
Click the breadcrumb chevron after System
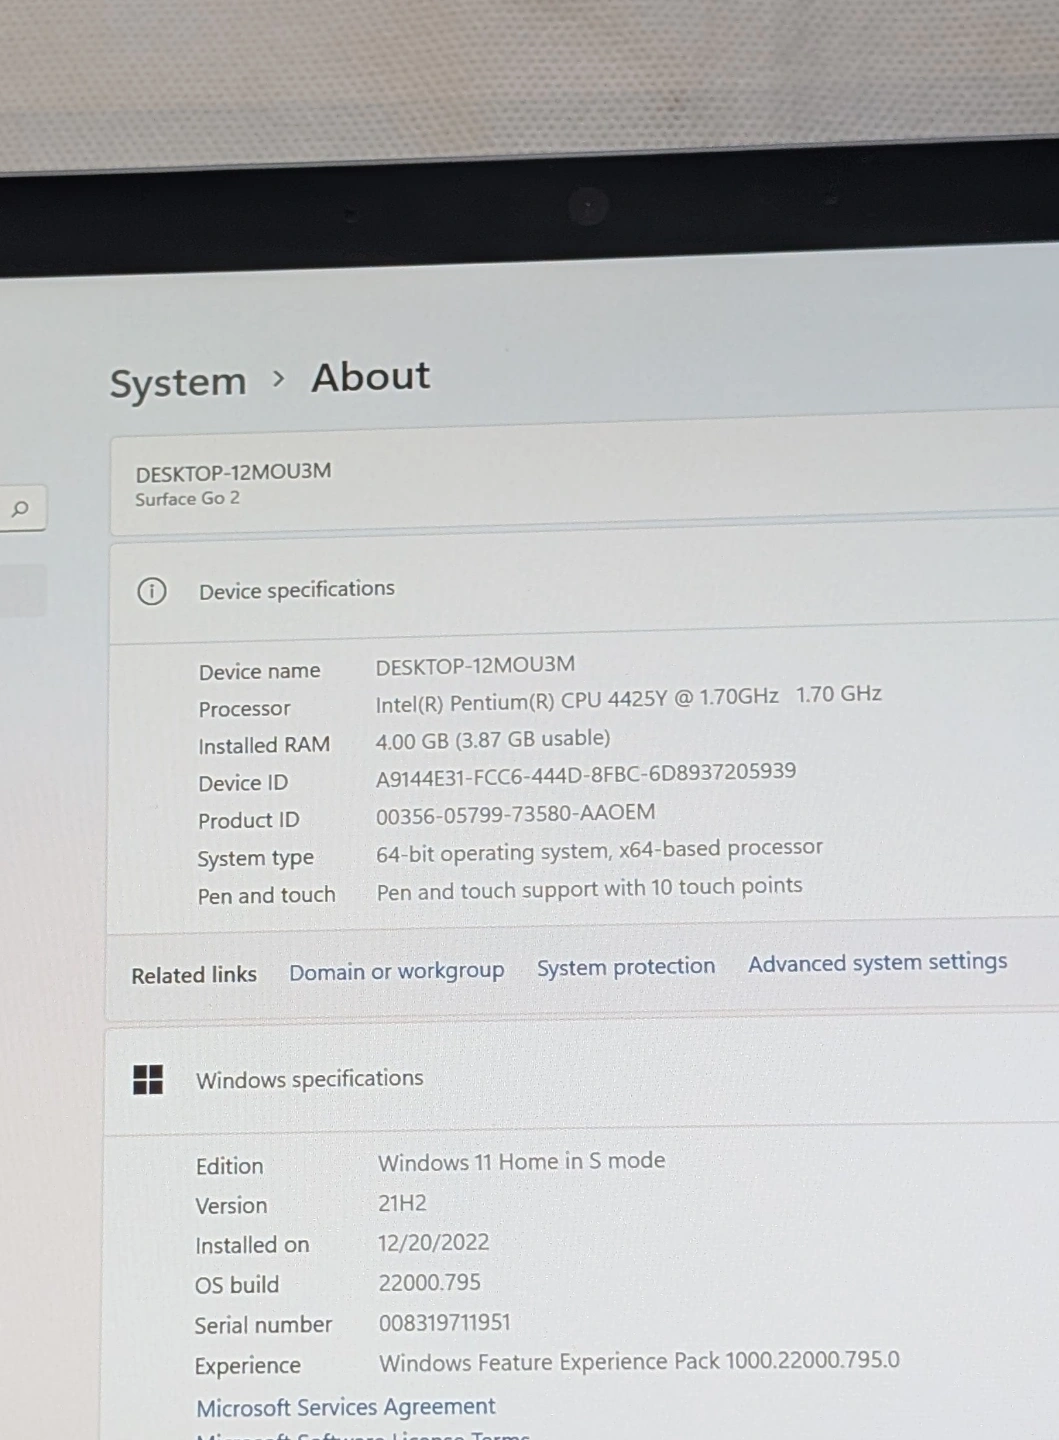(x=279, y=379)
